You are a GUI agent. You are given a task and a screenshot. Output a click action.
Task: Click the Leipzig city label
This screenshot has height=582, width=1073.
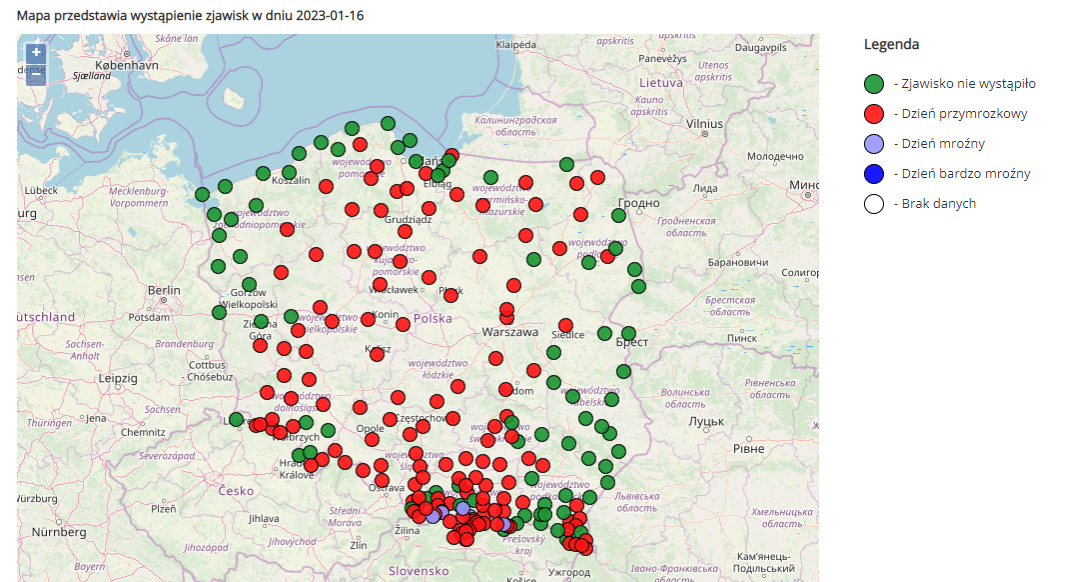[x=118, y=378]
